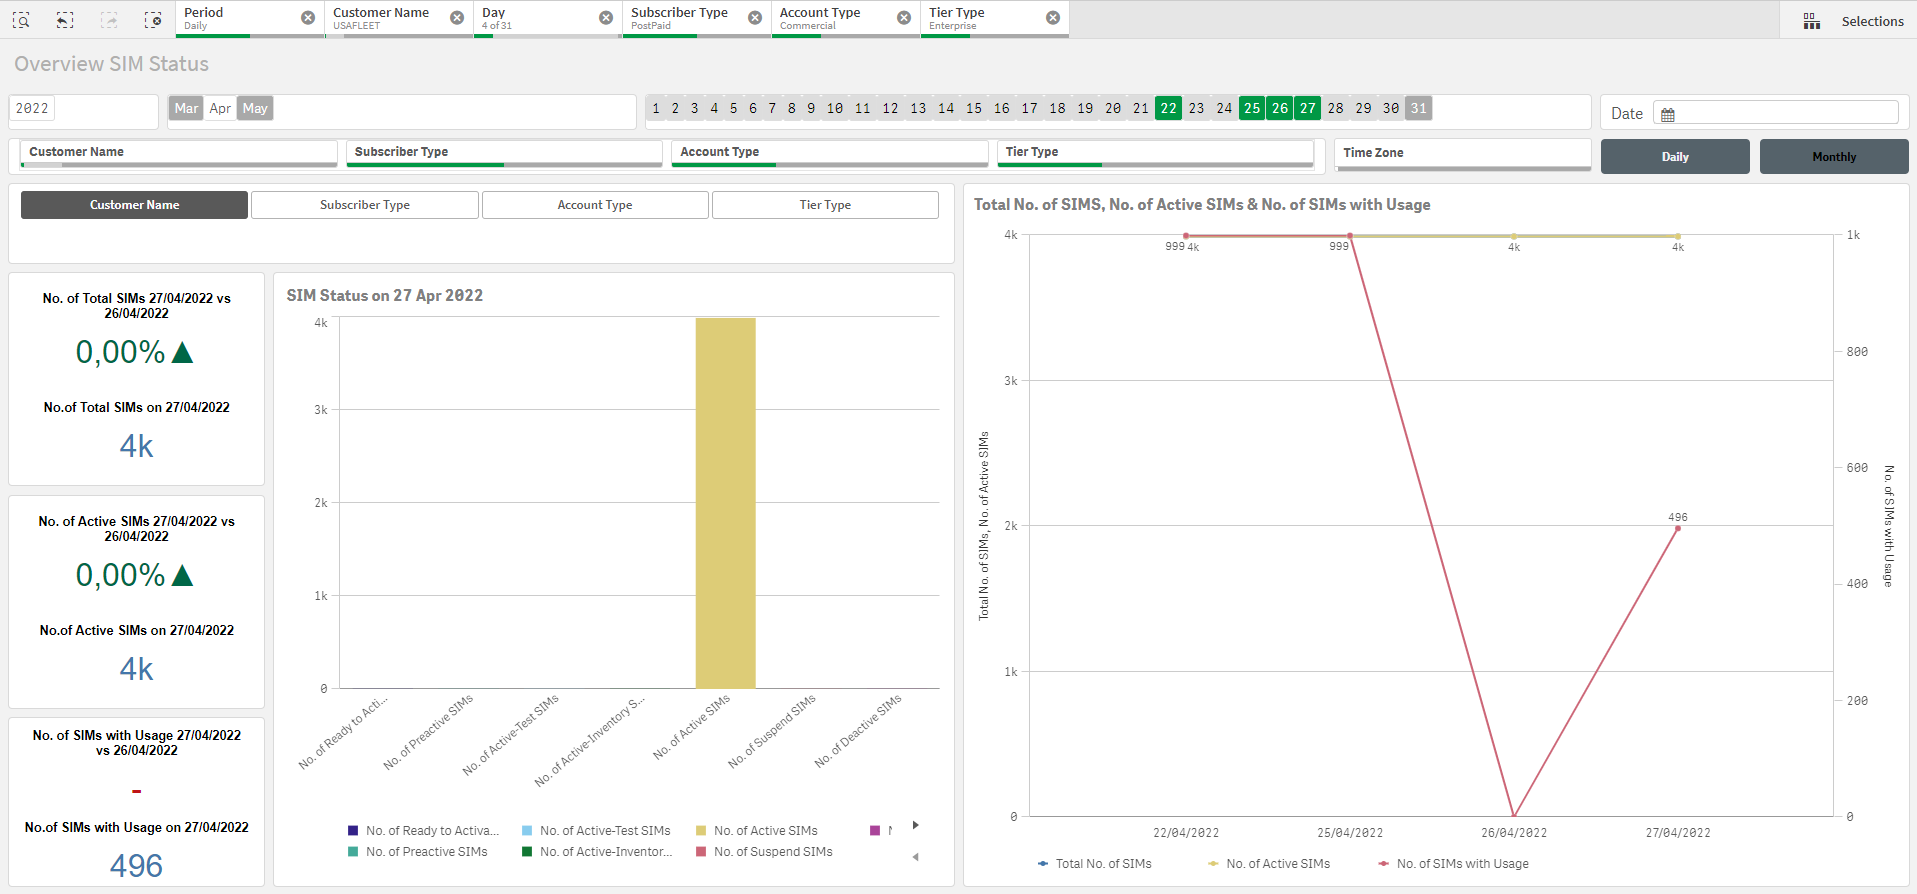Switch to the Tier Type tab
Viewport: 1917px width, 894px height.
tap(825, 205)
